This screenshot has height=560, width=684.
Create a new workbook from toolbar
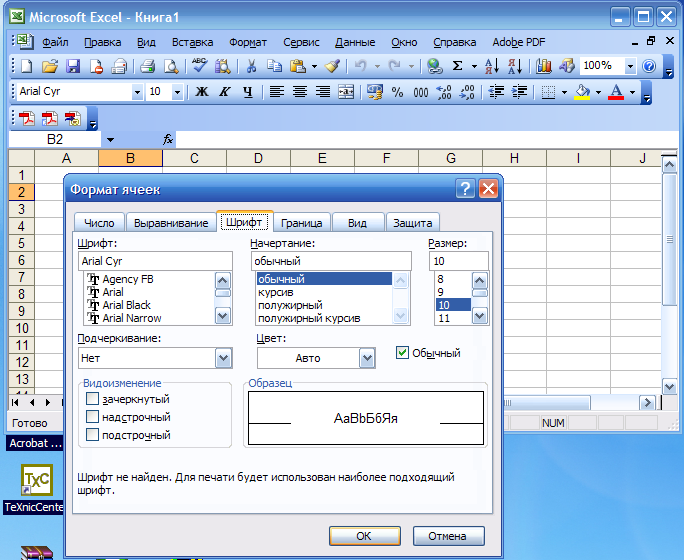pyautogui.click(x=27, y=66)
